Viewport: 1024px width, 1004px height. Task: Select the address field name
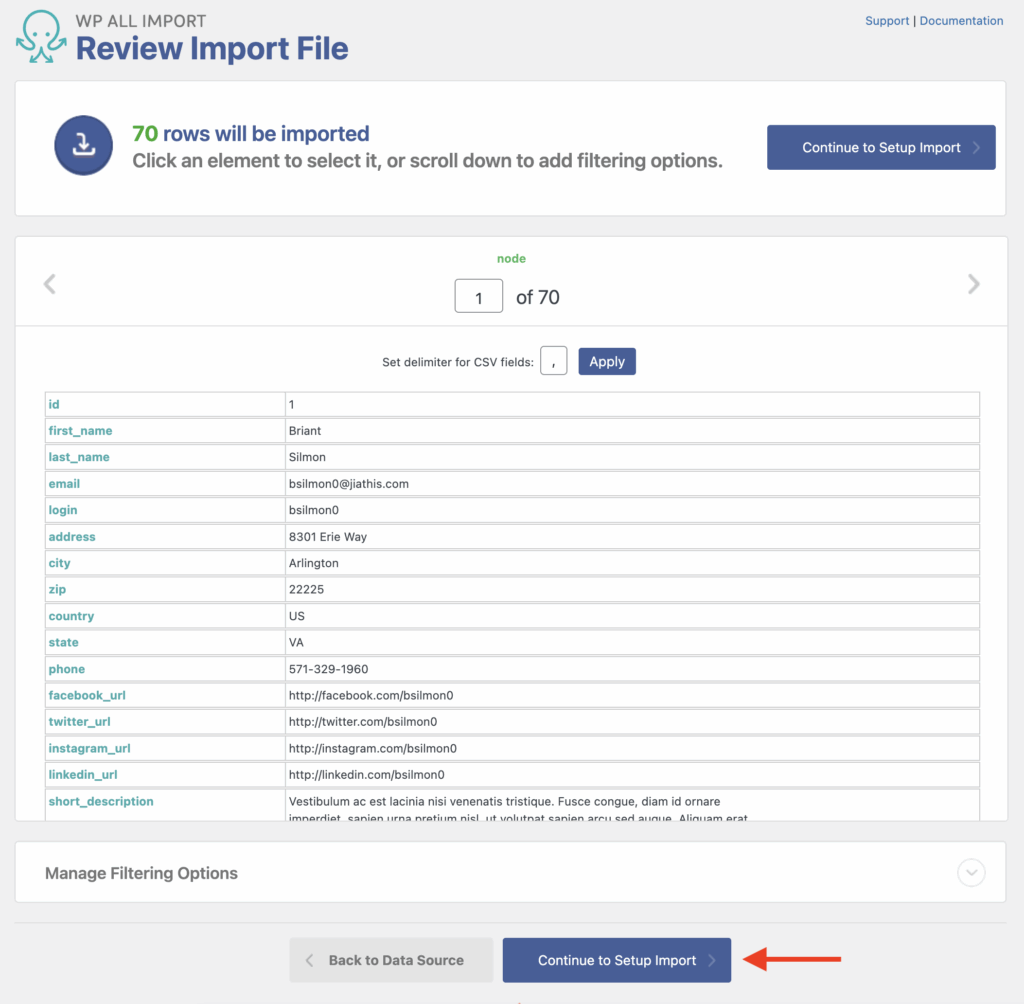pos(72,537)
